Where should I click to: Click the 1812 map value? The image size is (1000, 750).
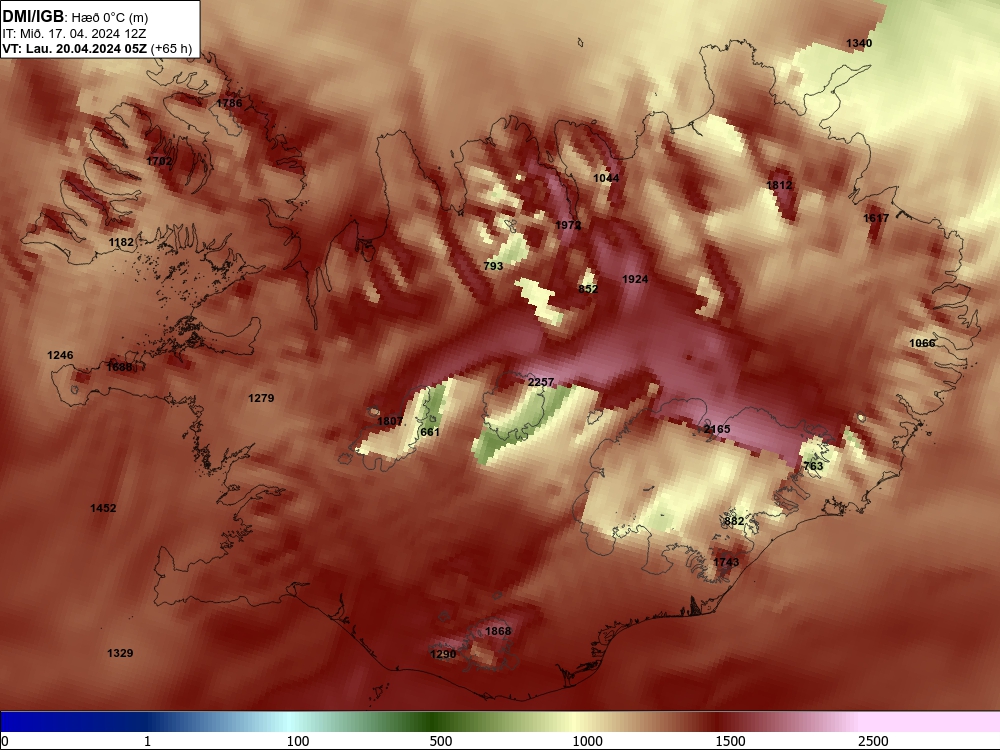click(x=779, y=185)
